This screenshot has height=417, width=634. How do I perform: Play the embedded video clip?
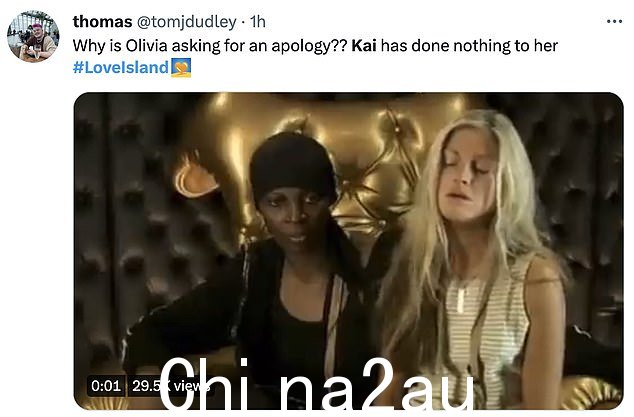coord(348,251)
